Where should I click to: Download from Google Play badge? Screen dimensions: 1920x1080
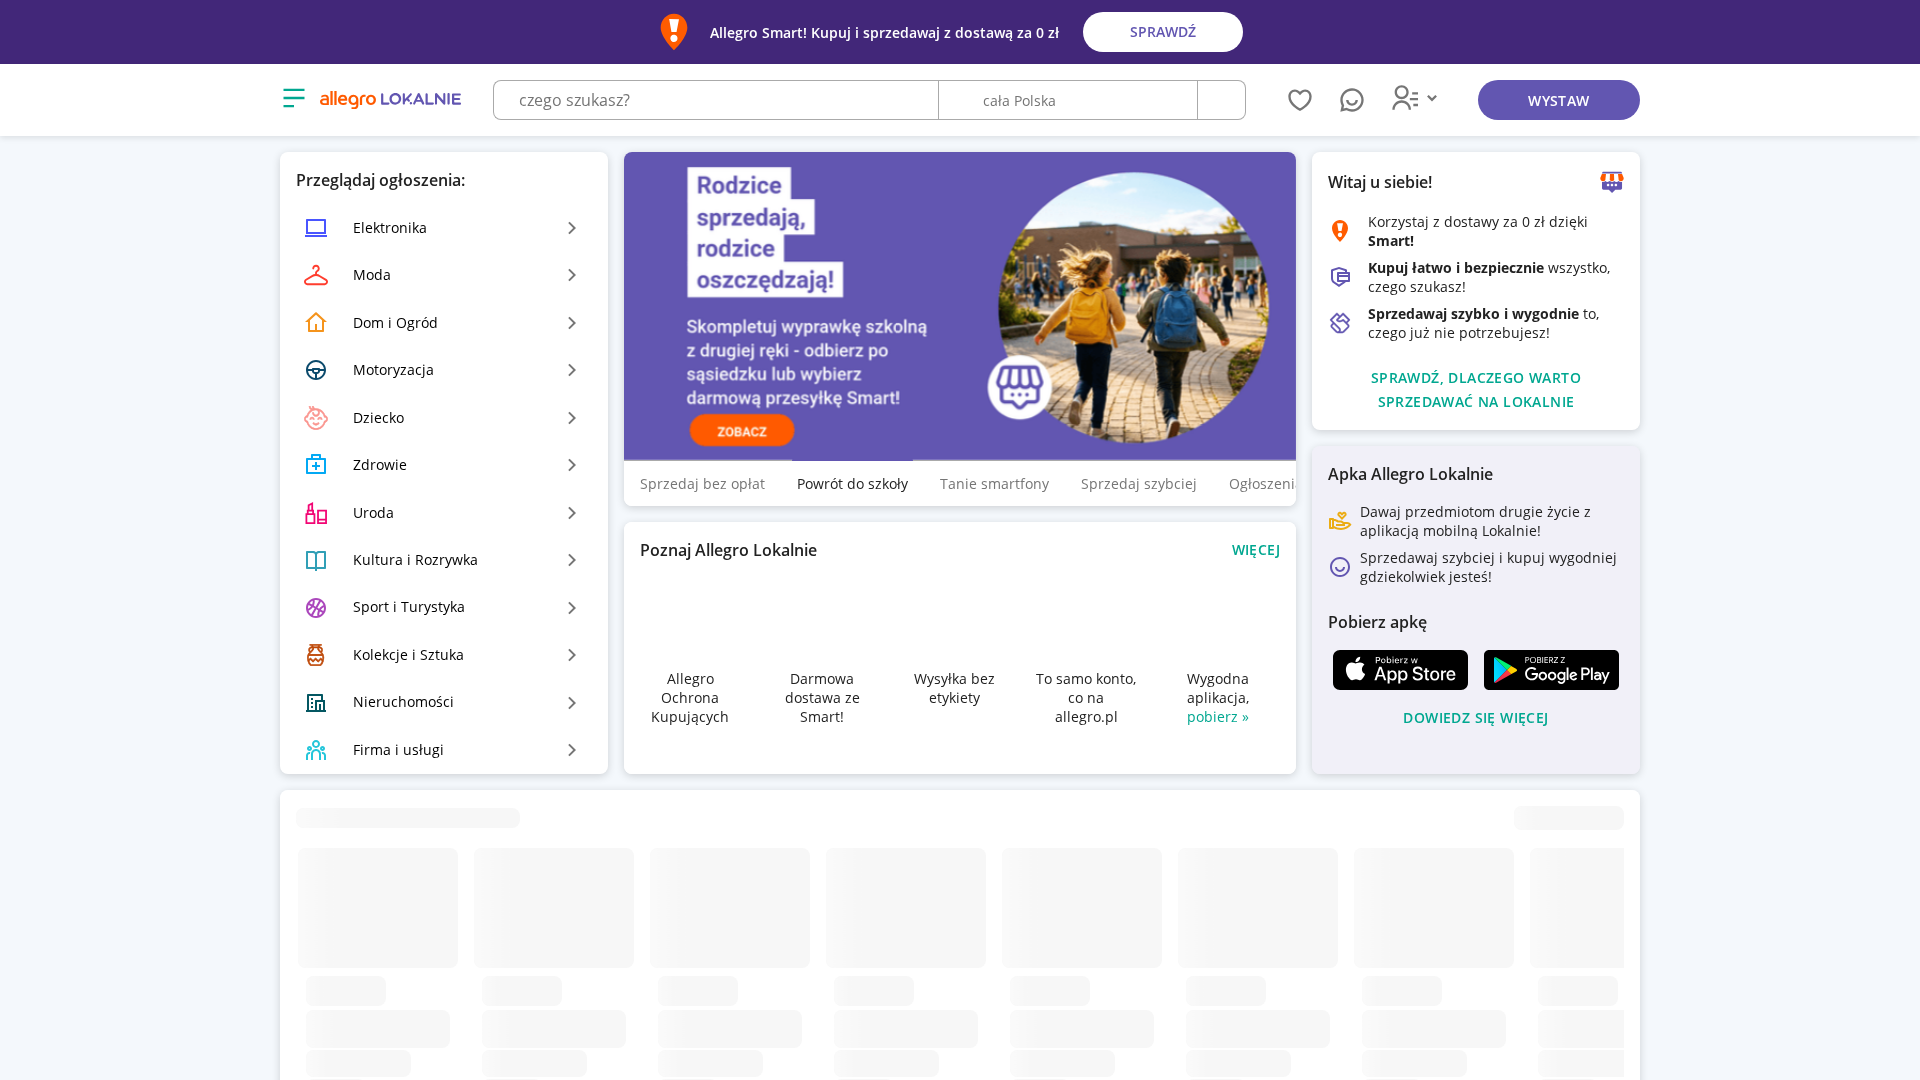tap(1551, 670)
